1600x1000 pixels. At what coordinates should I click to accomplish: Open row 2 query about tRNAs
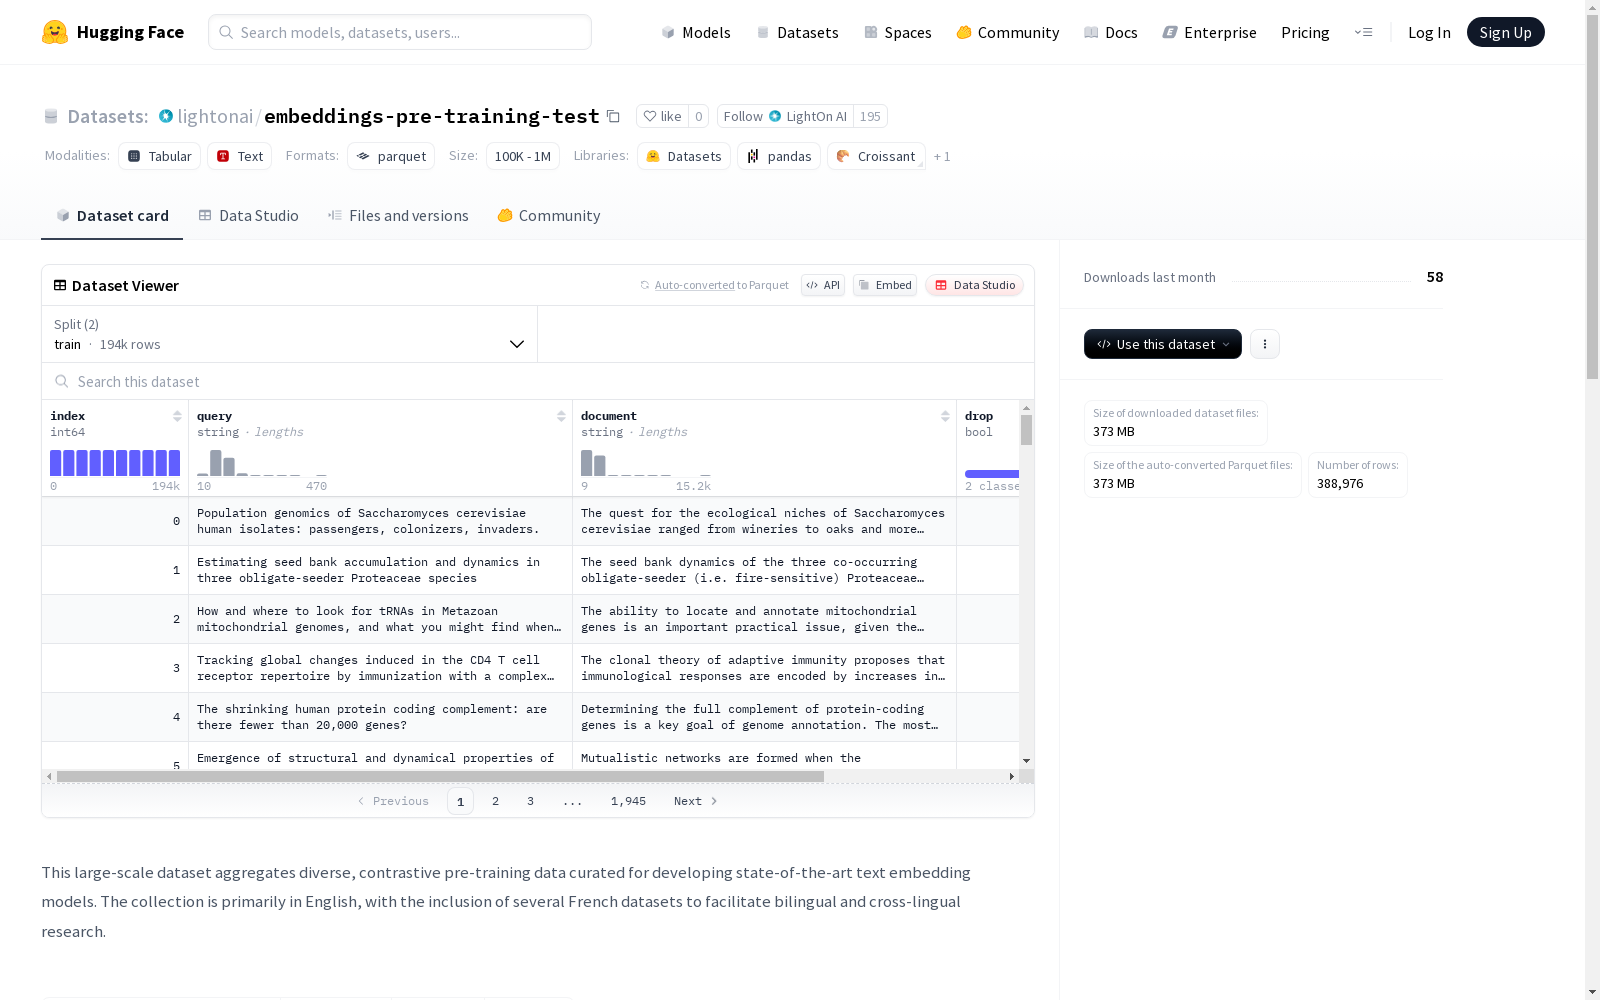pos(380,619)
